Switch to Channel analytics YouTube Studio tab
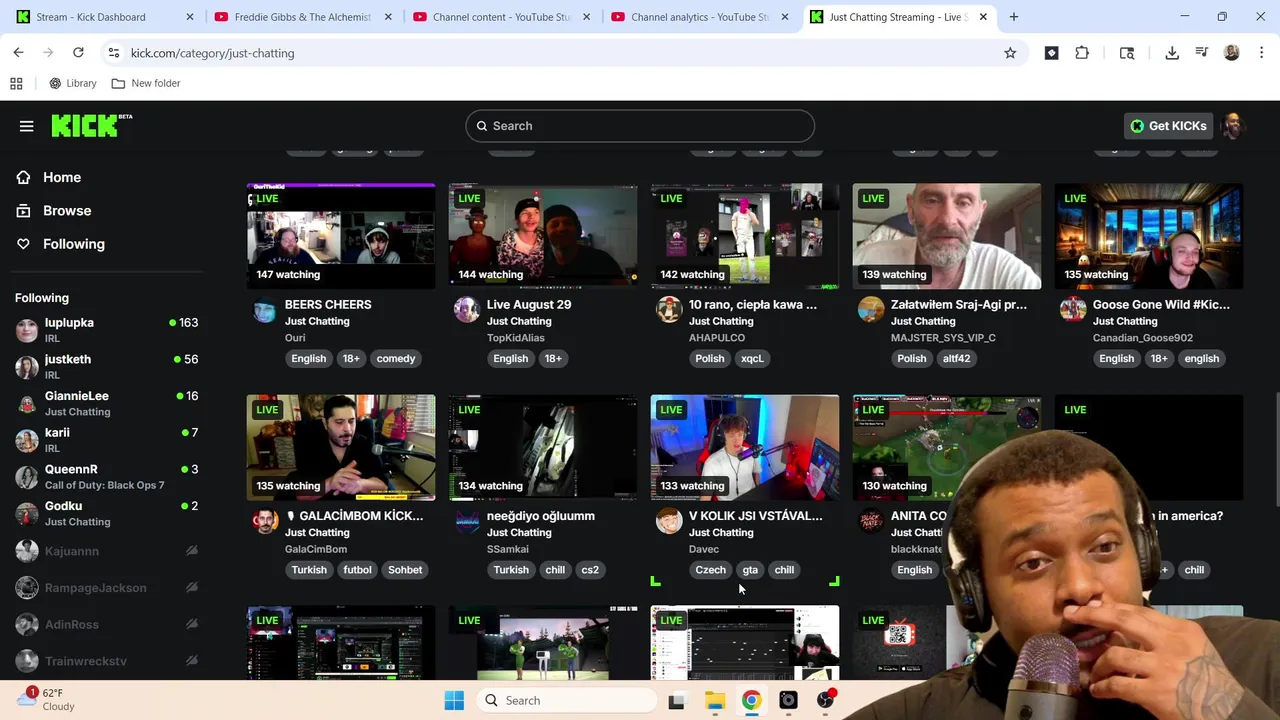 pyautogui.click(x=700, y=17)
